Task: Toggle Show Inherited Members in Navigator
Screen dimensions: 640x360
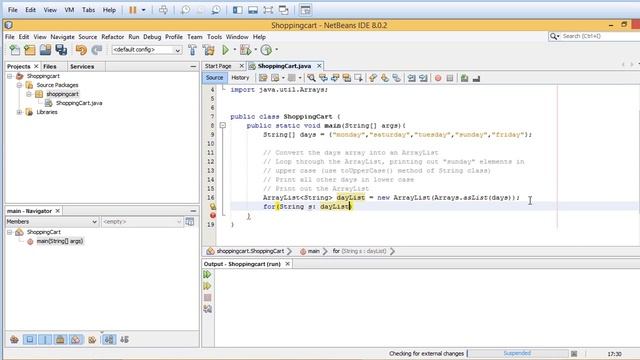Action: [x=14, y=339]
